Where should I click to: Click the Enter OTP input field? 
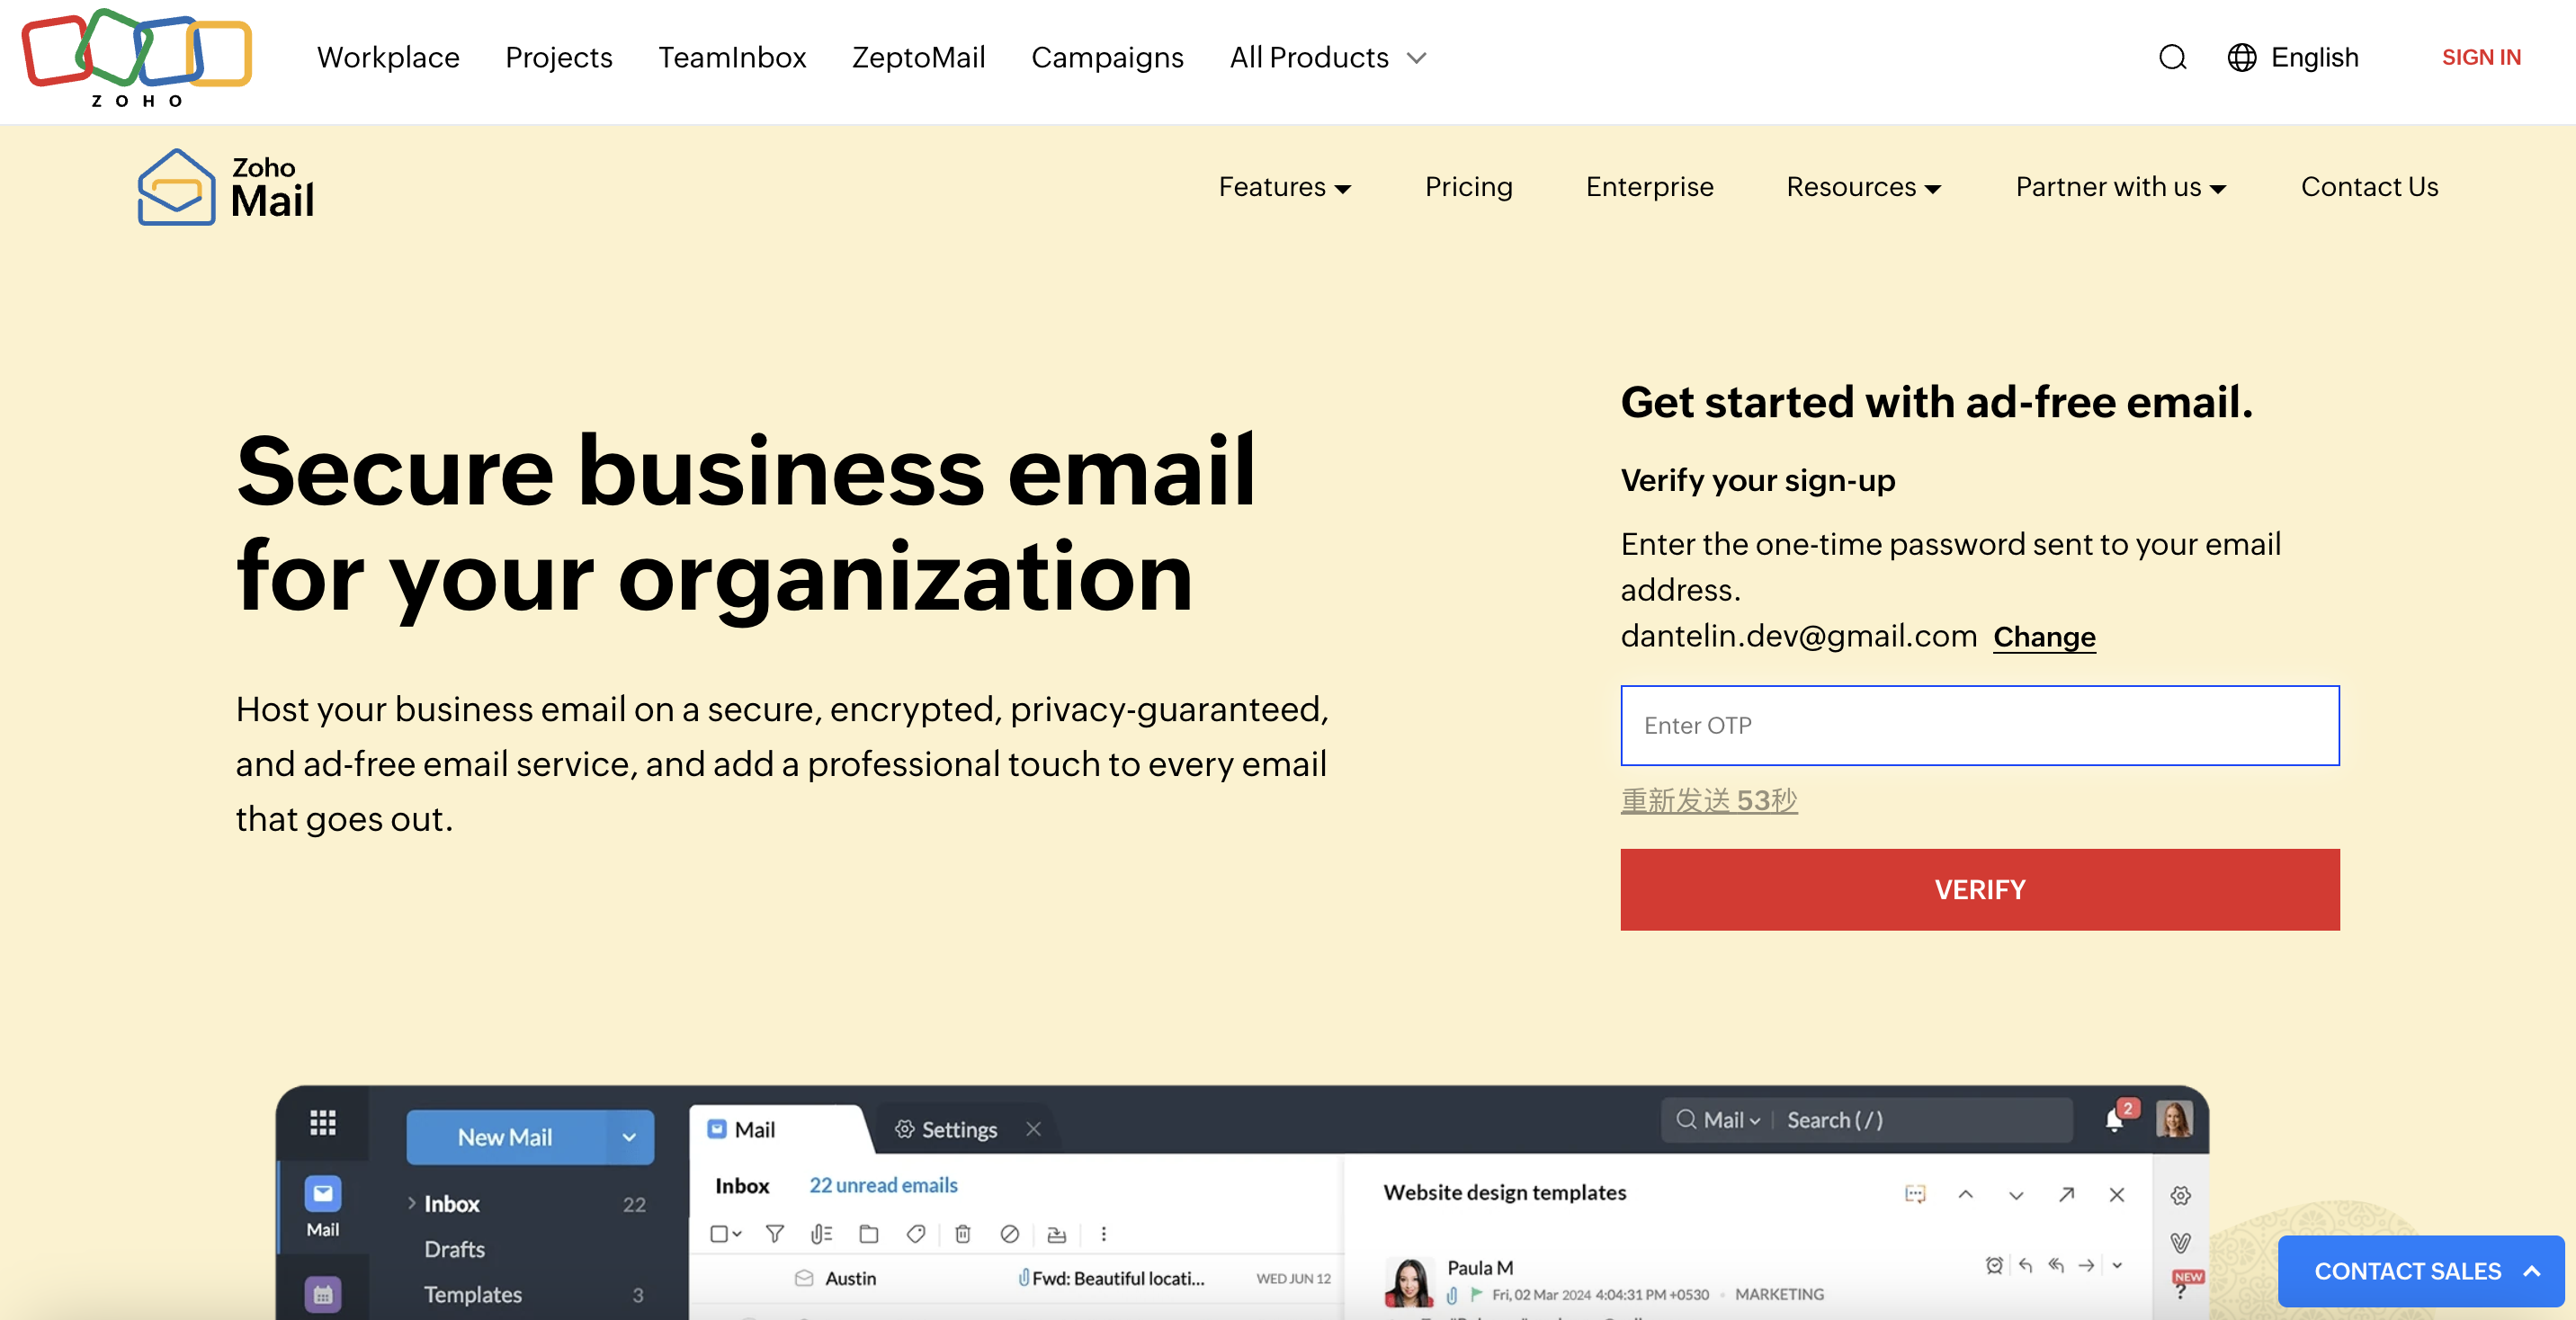pos(1978,726)
